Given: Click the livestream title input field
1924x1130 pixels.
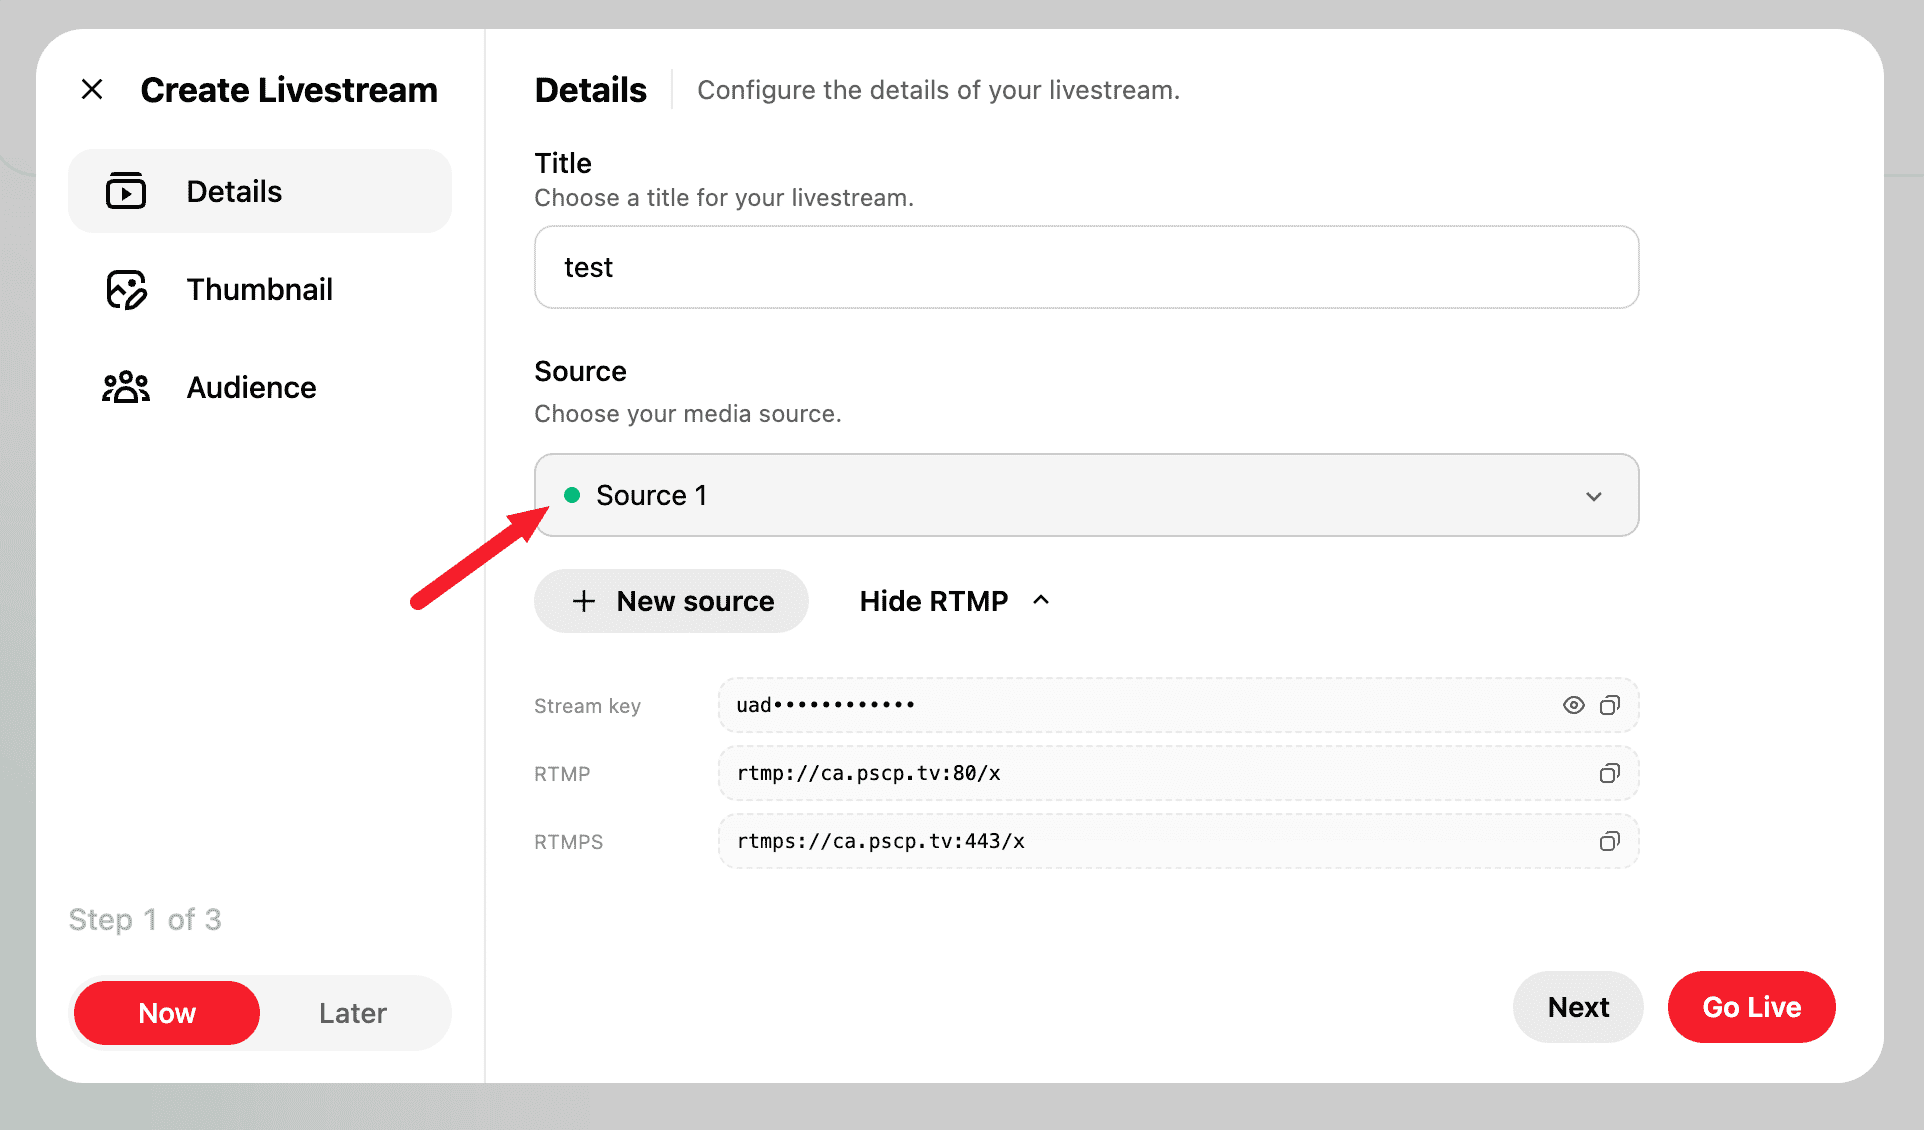Looking at the screenshot, I should pyautogui.click(x=1087, y=267).
